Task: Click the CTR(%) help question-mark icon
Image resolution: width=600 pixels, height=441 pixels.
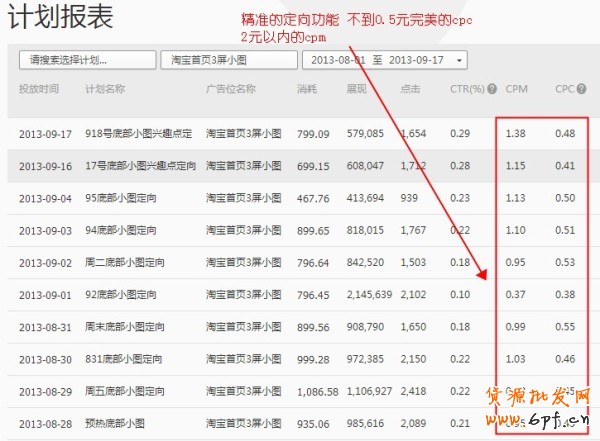Action: tap(493, 89)
